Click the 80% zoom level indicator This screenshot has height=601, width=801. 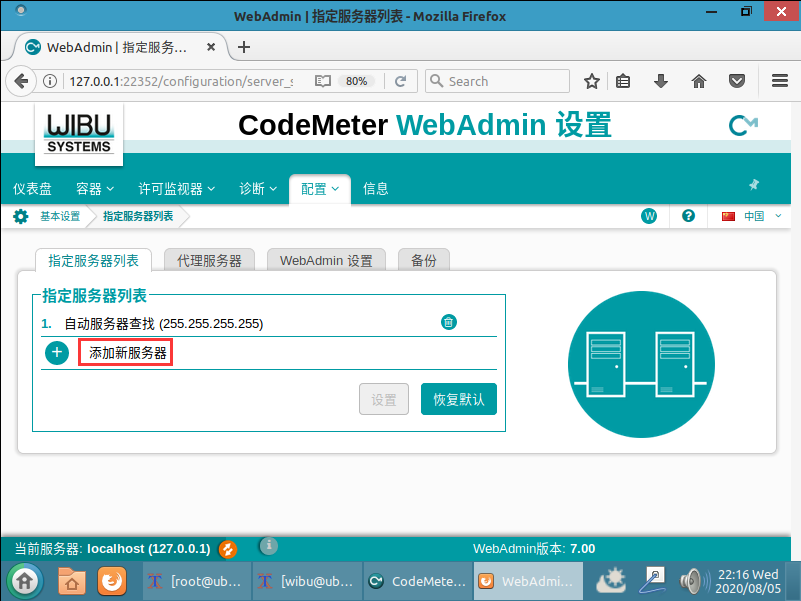pyautogui.click(x=357, y=81)
